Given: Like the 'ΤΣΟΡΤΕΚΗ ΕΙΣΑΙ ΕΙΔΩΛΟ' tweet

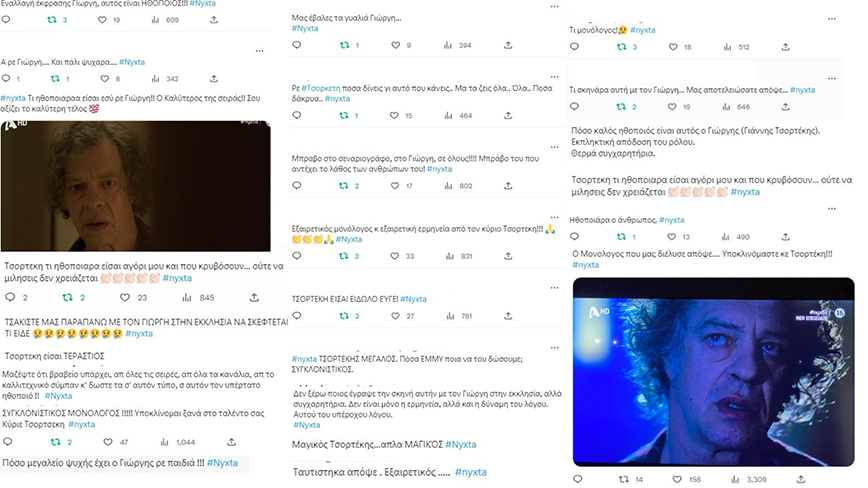Looking at the screenshot, I should point(395,316).
